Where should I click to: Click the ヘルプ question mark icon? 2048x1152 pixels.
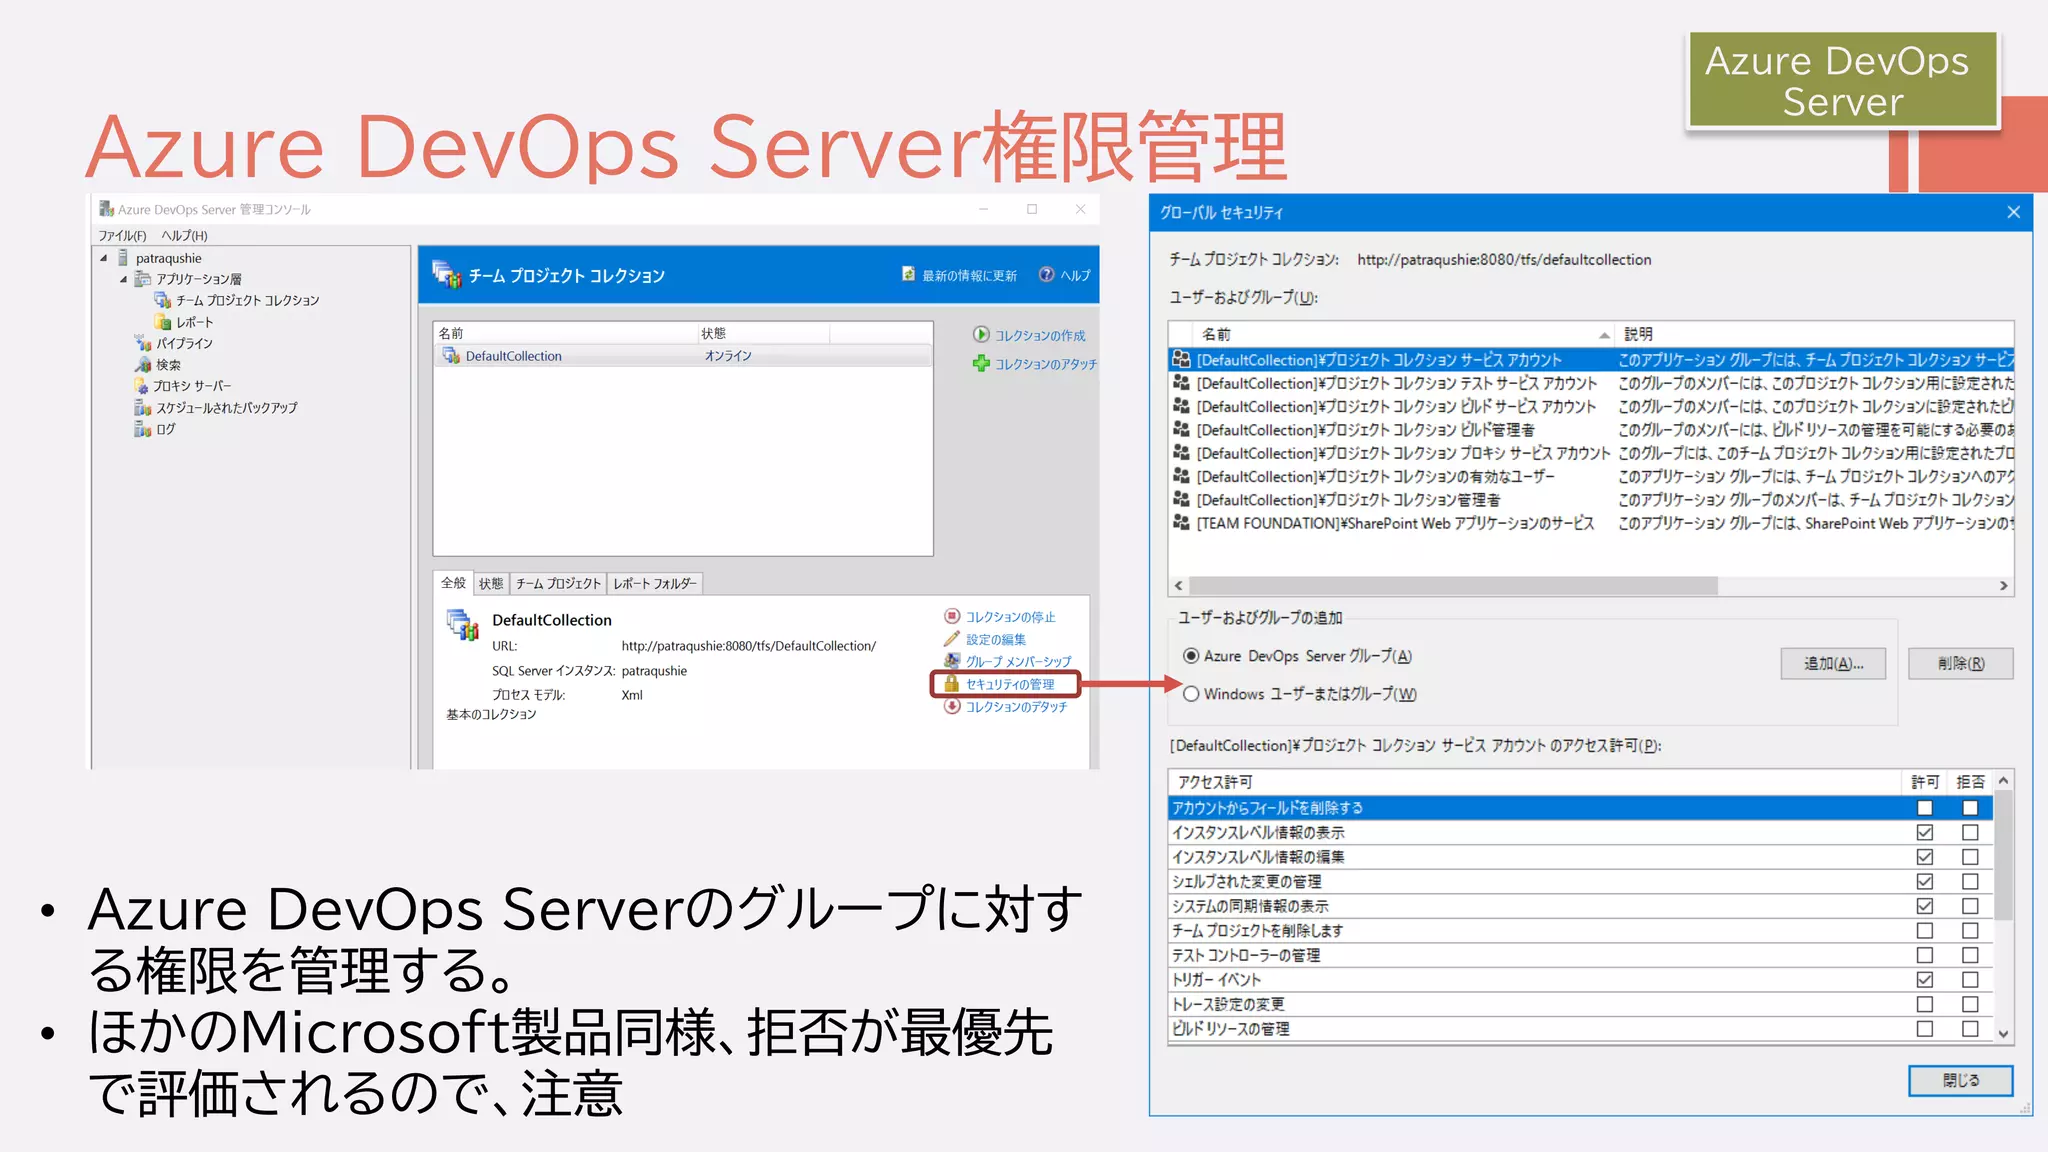click(1046, 274)
